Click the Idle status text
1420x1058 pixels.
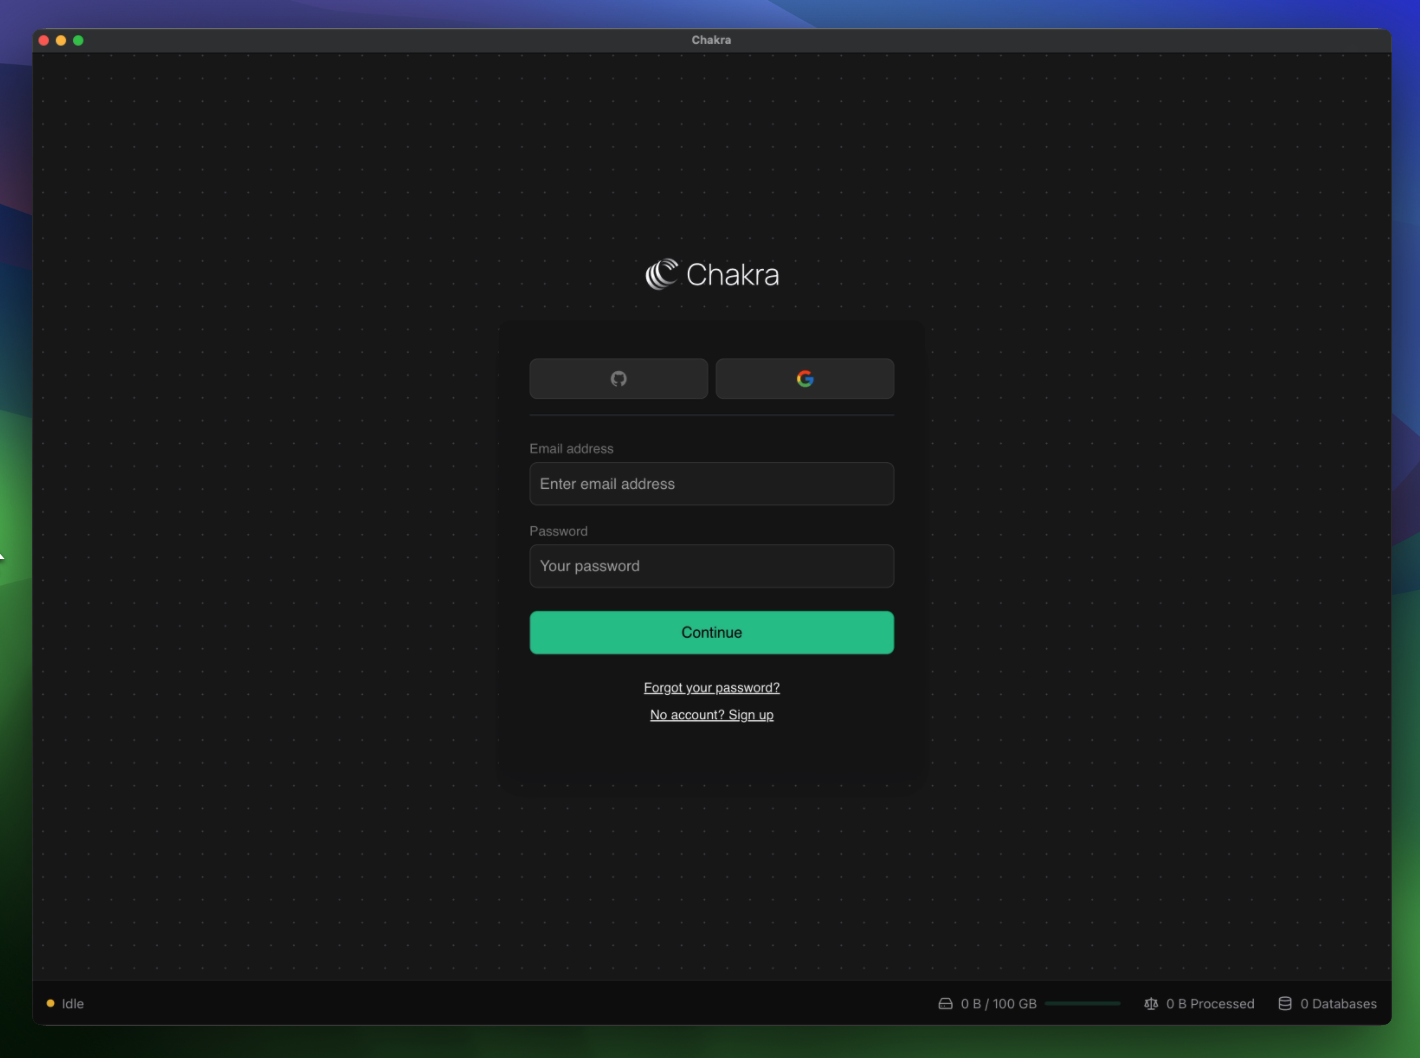pos(73,1004)
